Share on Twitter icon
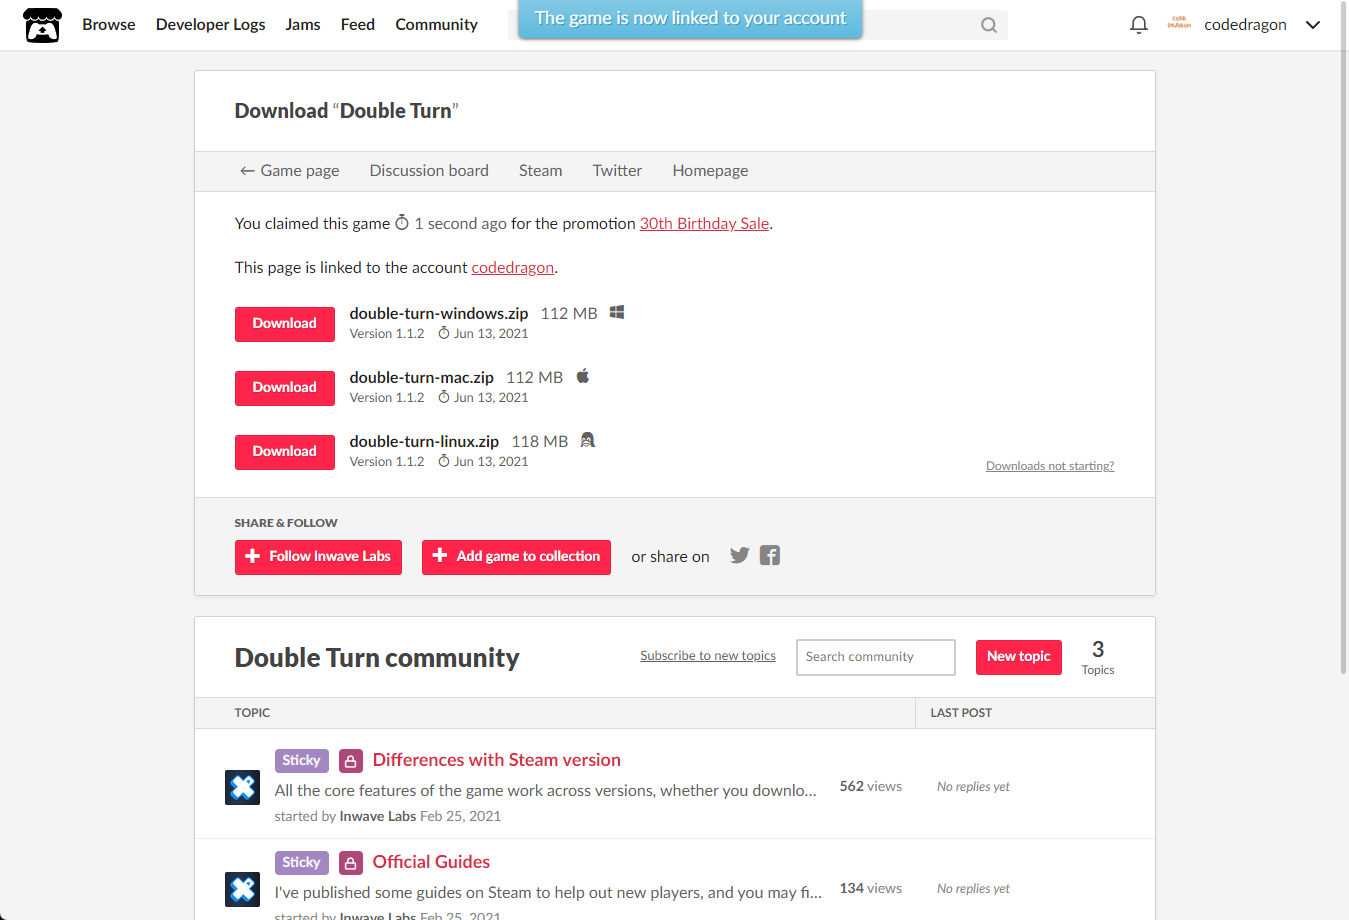The image size is (1349, 920). (x=740, y=555)
